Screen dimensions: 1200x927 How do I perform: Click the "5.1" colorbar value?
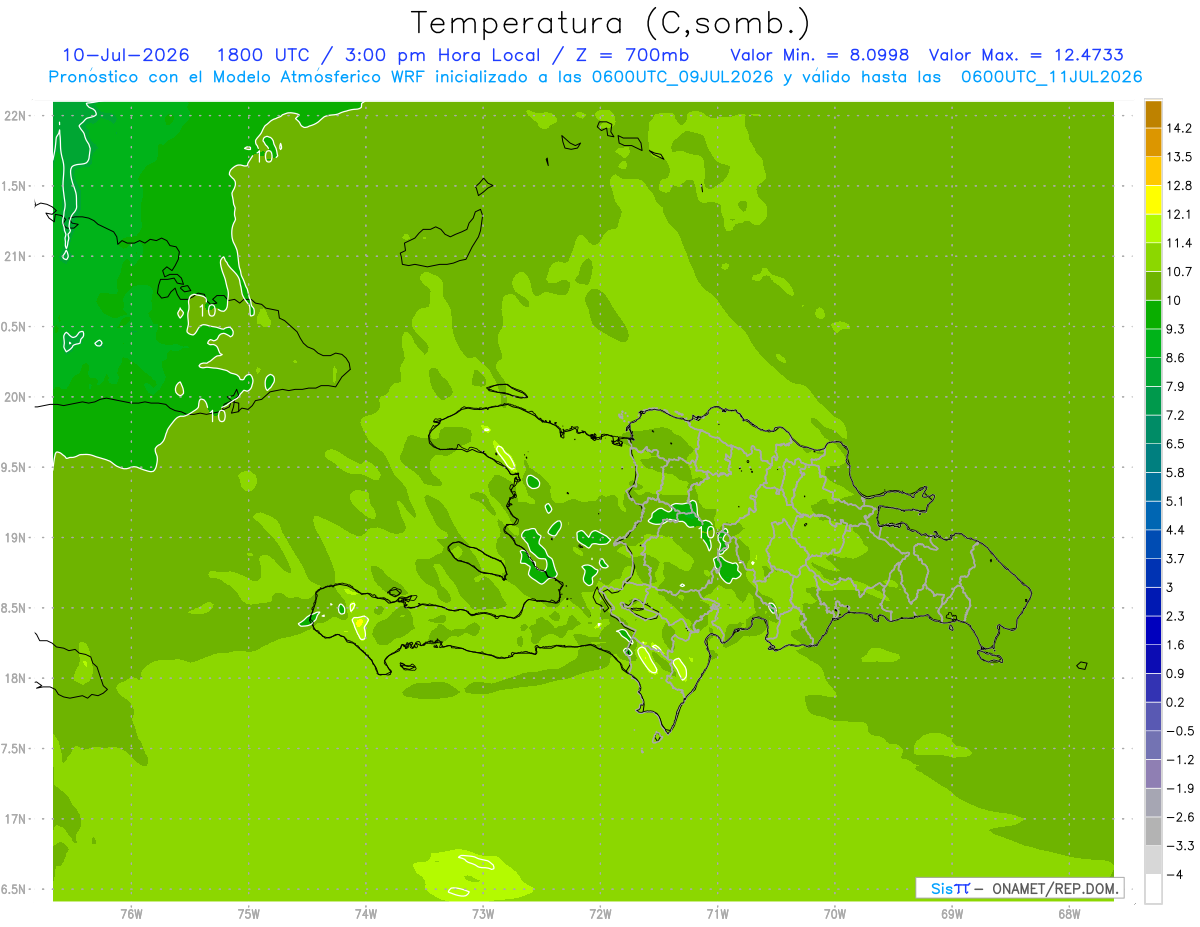(1176, 502)
